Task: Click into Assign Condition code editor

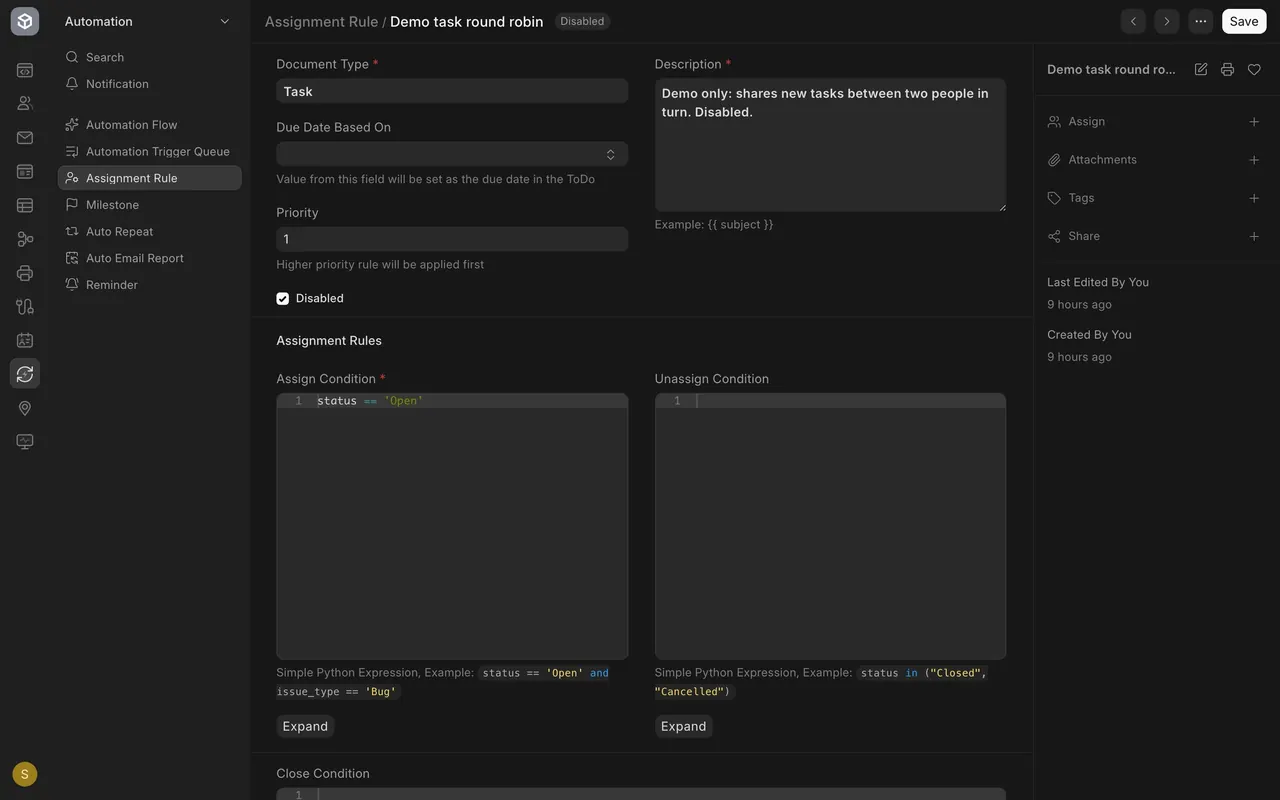Action: click(452, 526)
